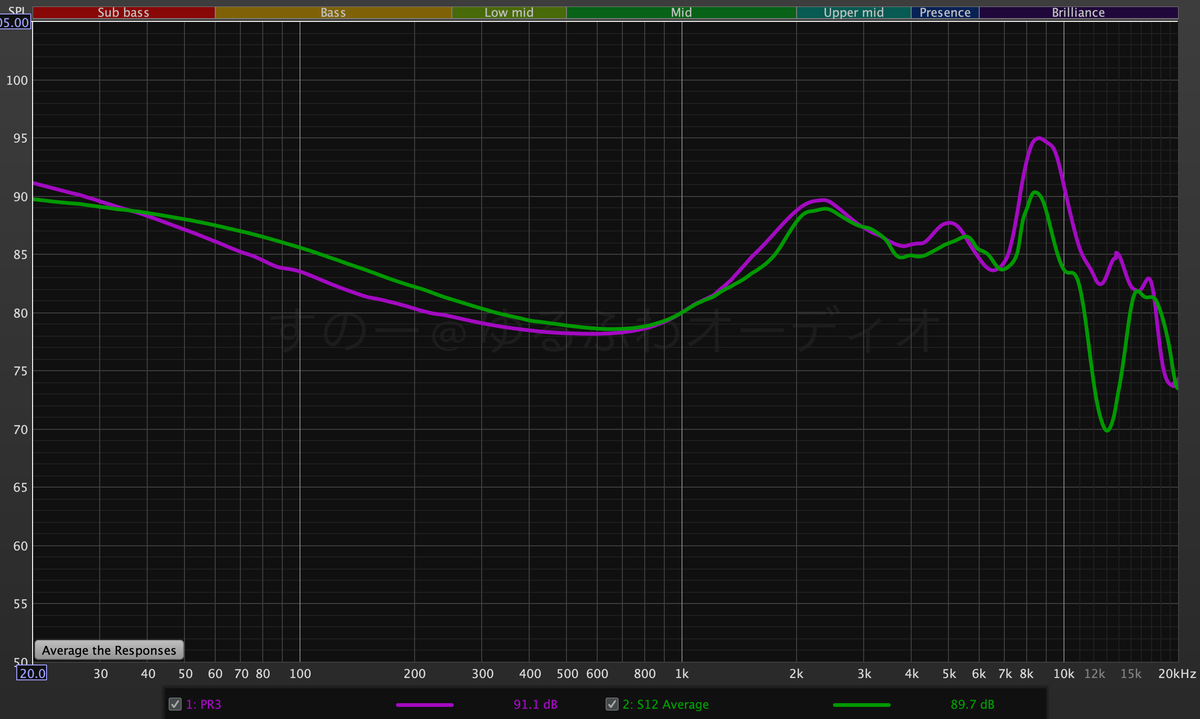Click the 10k frequency axis label
The image size is (1200, 719).
1064,674
